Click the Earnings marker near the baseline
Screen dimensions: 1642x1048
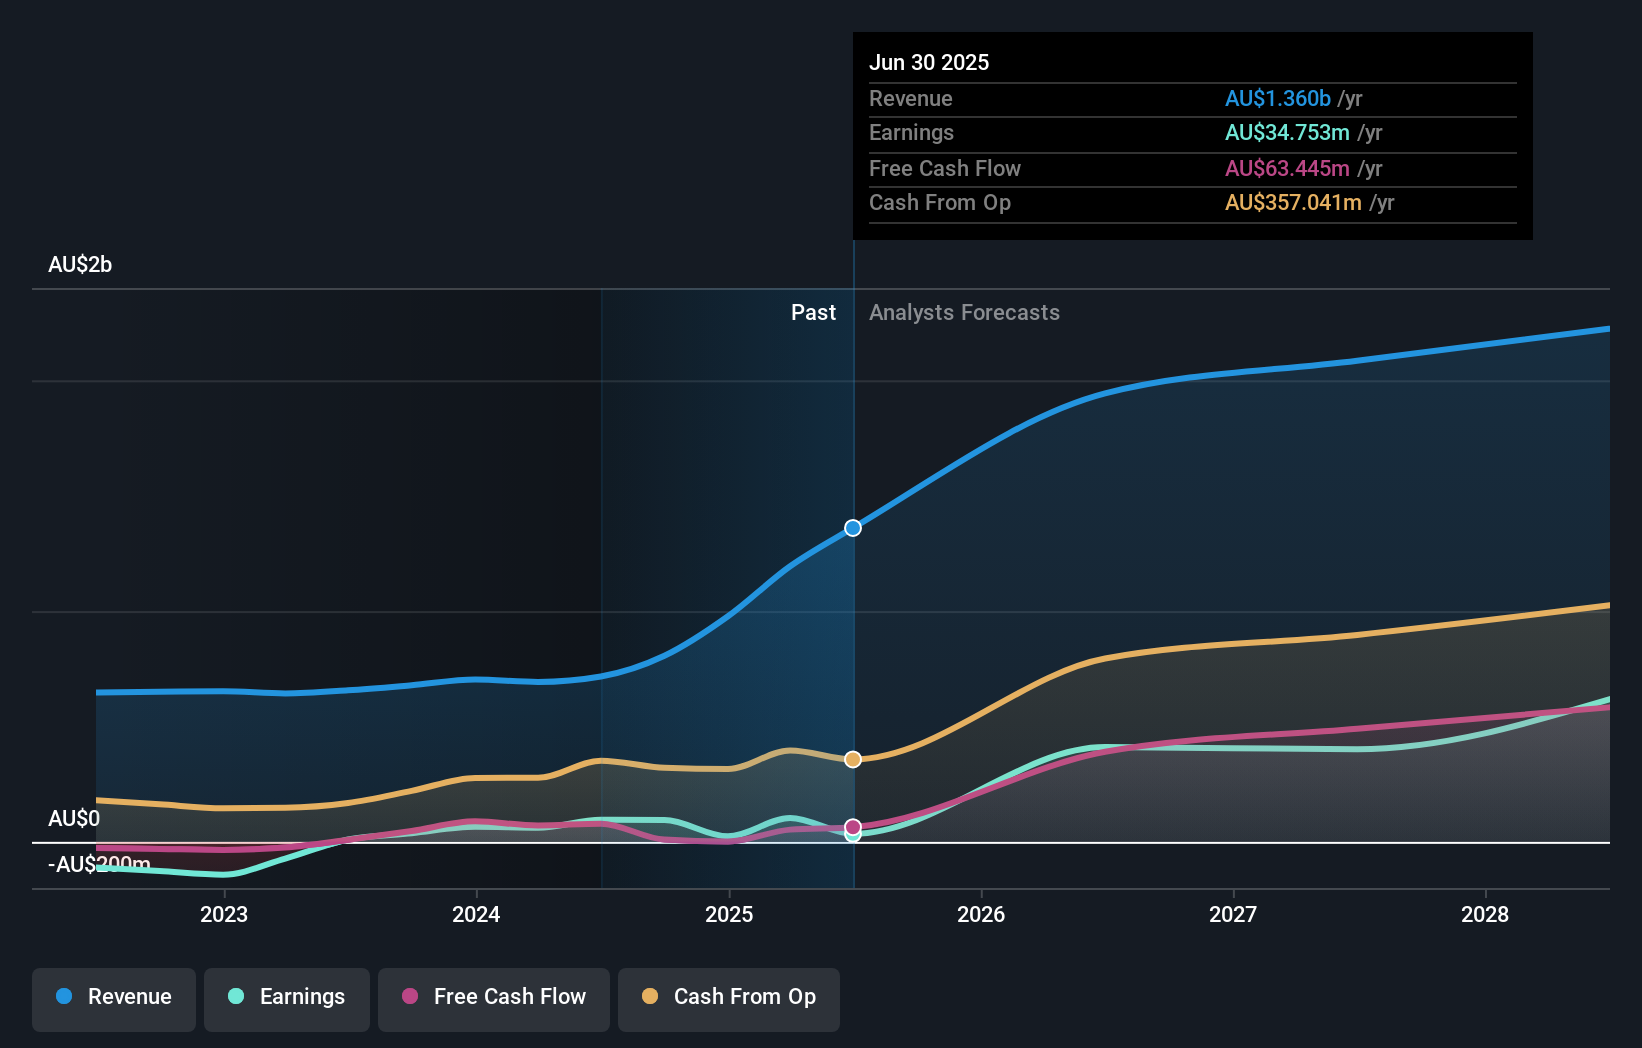[852, 836]
